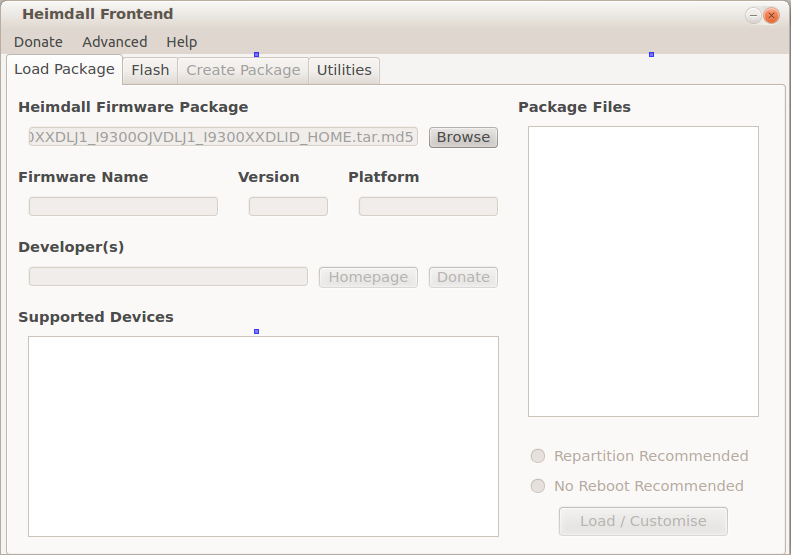
Task: Switch to the Load Package tab
Action: point(65,69)
